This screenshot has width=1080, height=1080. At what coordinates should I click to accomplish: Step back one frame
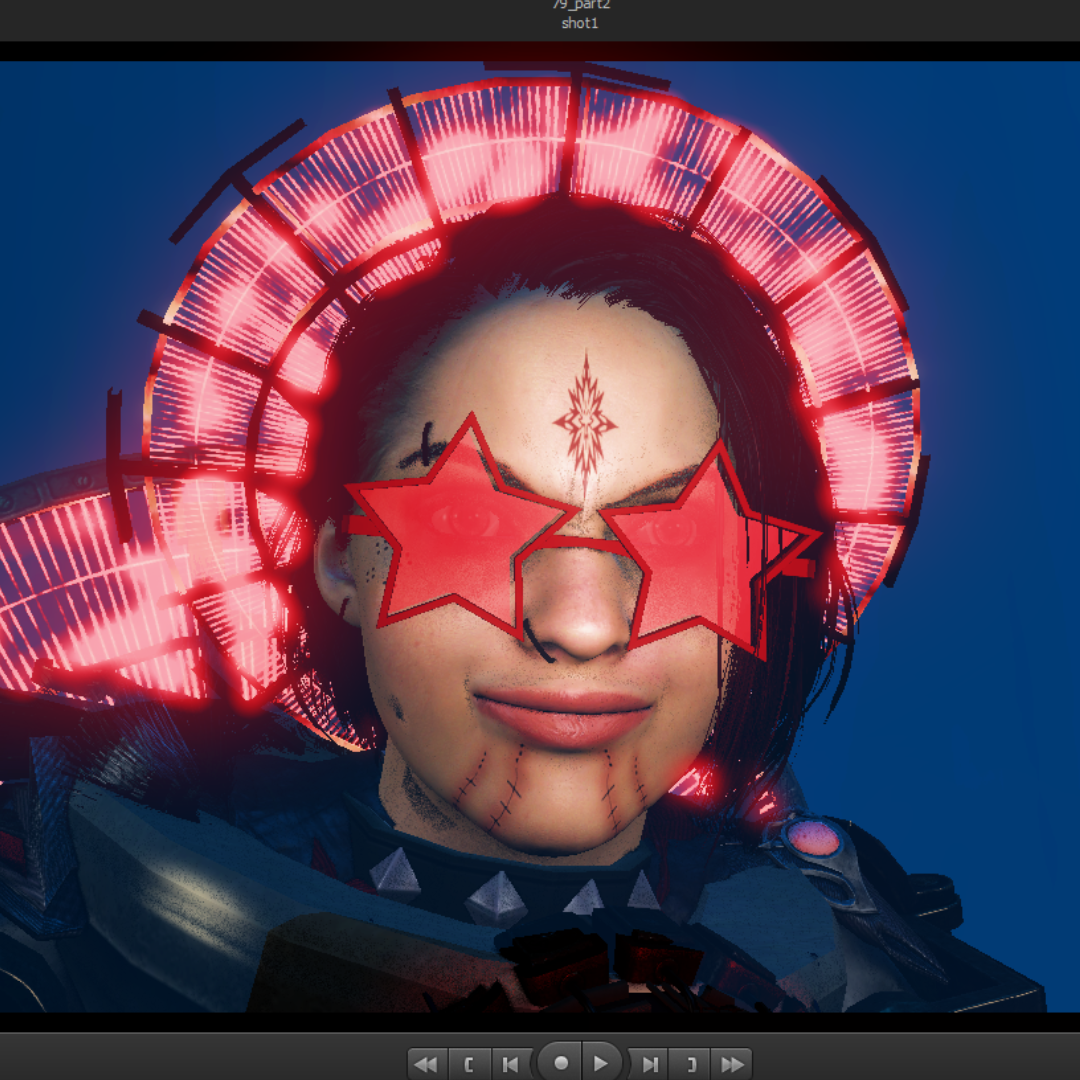coord(512,1064)
